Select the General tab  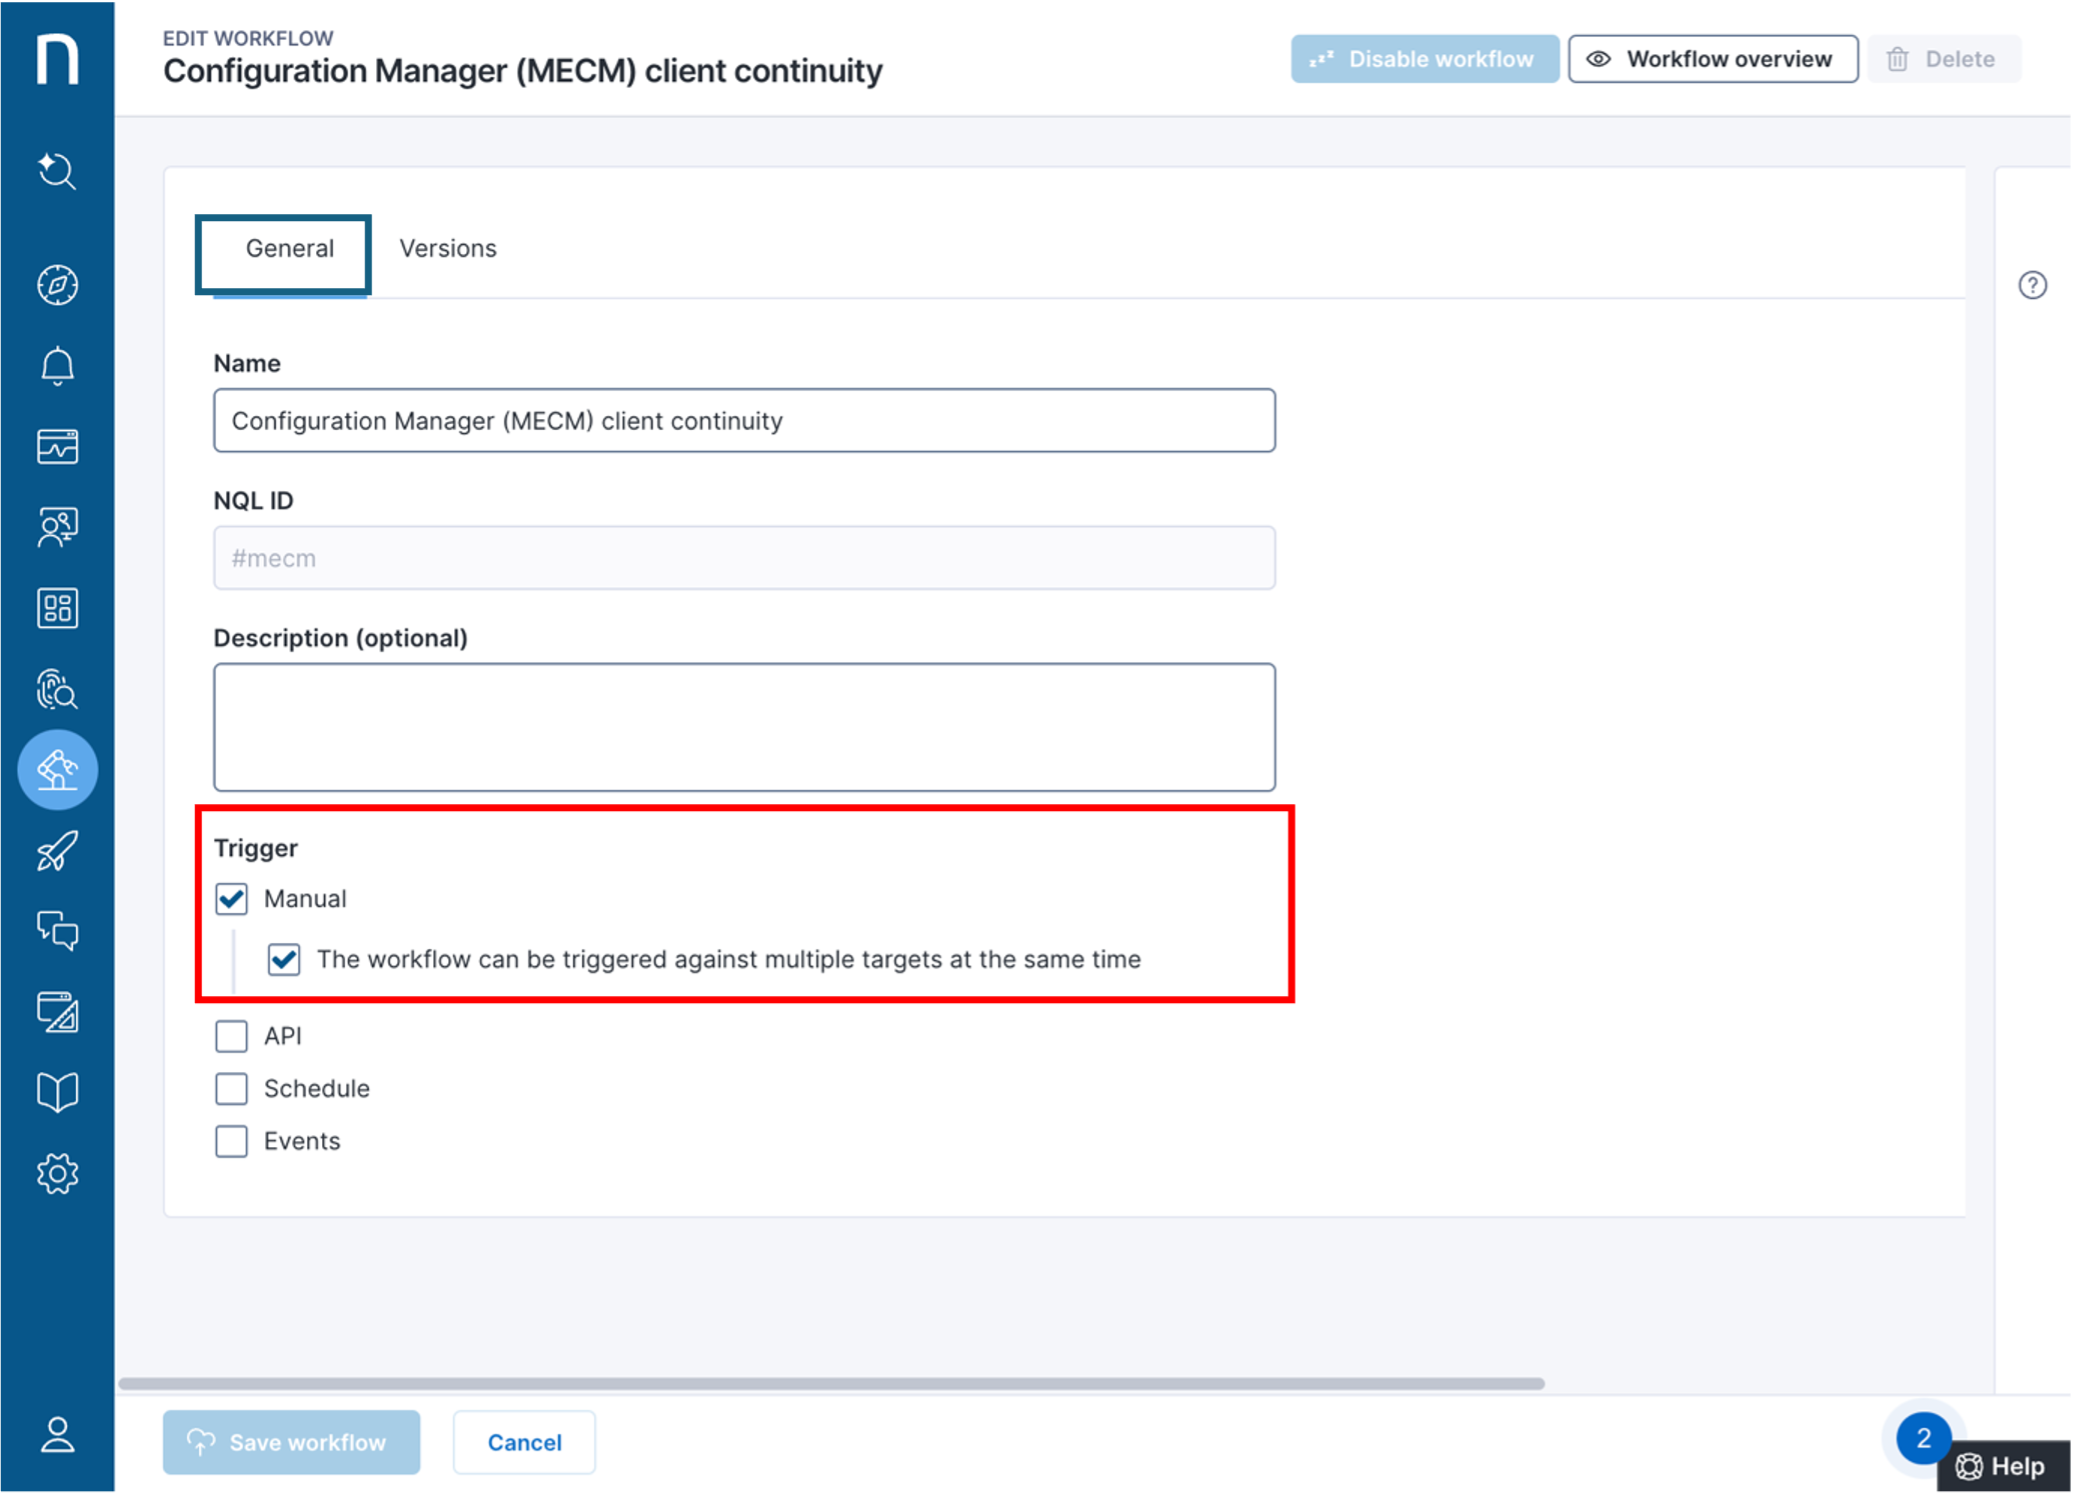[288, 248]
